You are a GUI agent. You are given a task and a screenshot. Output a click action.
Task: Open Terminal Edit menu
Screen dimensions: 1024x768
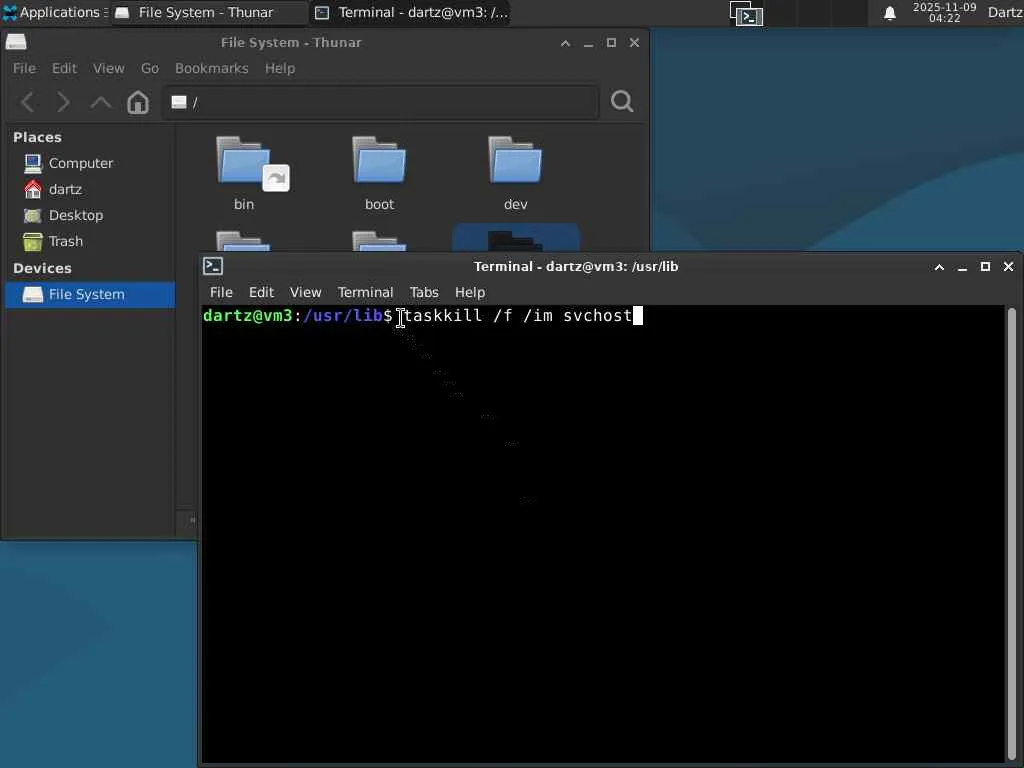[261, 293]
